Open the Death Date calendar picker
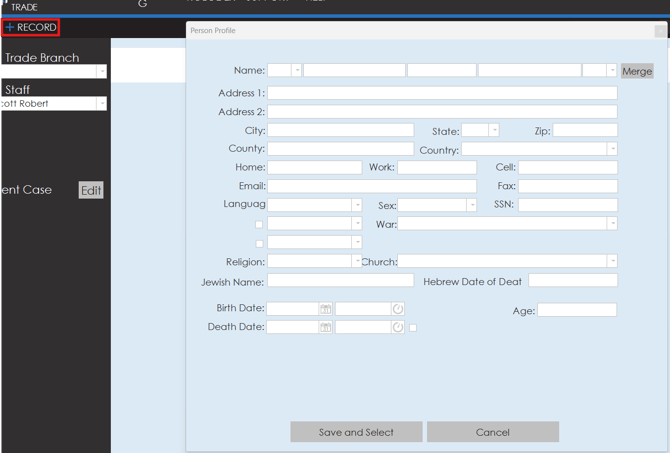Screen dimensions: 670x453 point(325,327)
